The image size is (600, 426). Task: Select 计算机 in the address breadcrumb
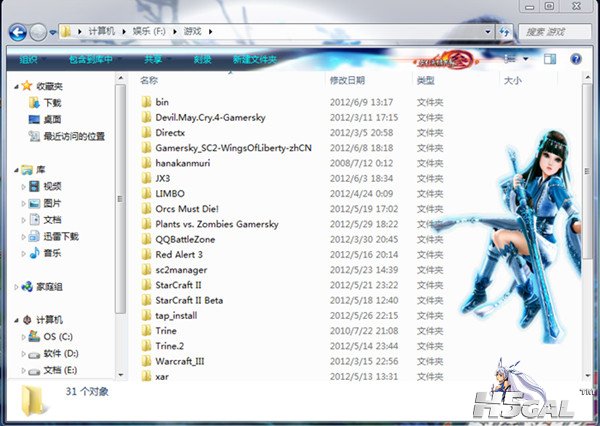tap(102, 31)
